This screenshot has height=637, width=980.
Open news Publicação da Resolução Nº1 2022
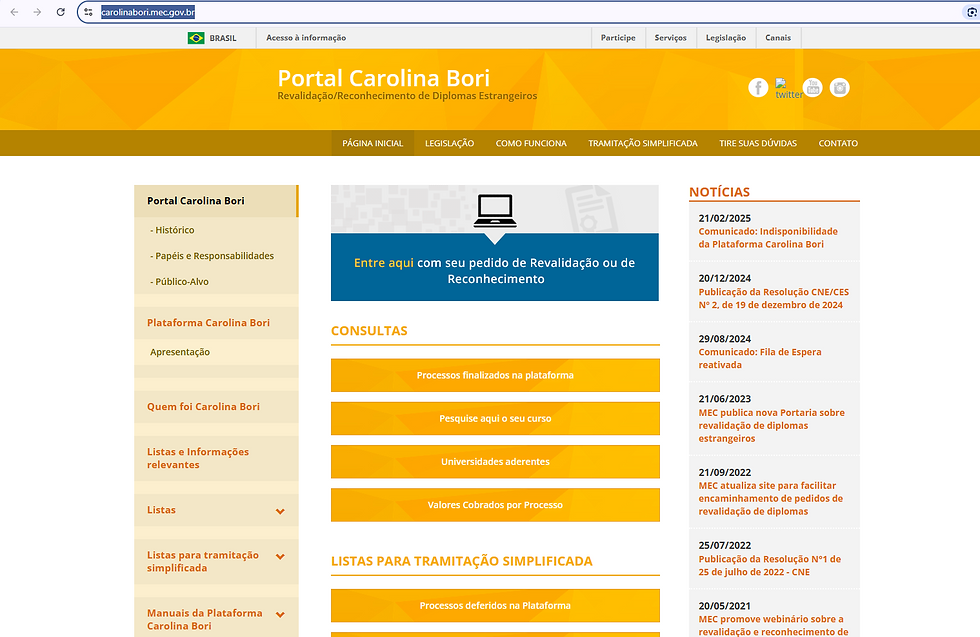coord(769,565)
